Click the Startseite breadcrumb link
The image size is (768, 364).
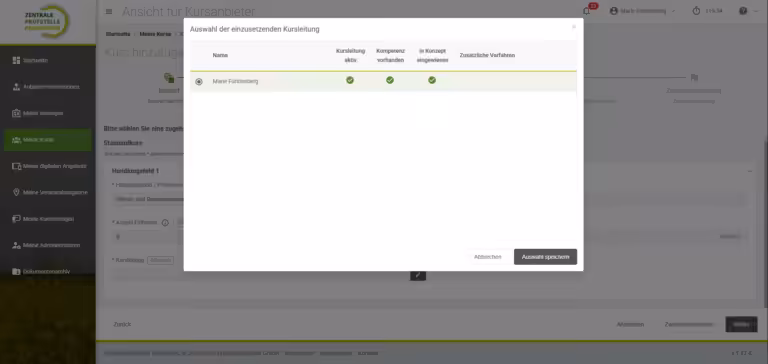click(x=118, y=34)
